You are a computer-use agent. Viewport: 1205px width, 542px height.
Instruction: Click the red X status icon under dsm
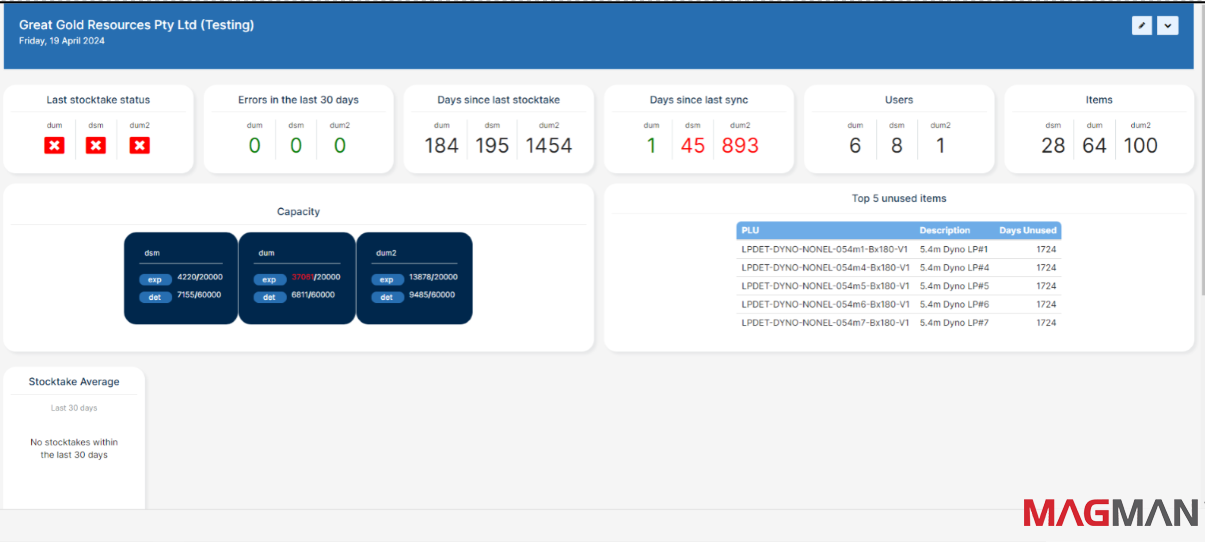coord(96,146)
